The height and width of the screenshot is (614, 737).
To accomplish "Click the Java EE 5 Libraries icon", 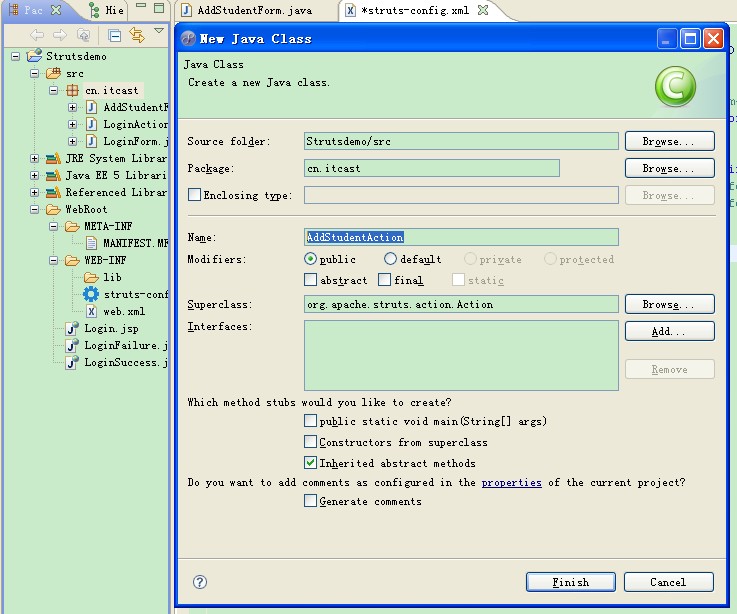I will point(54,175).
